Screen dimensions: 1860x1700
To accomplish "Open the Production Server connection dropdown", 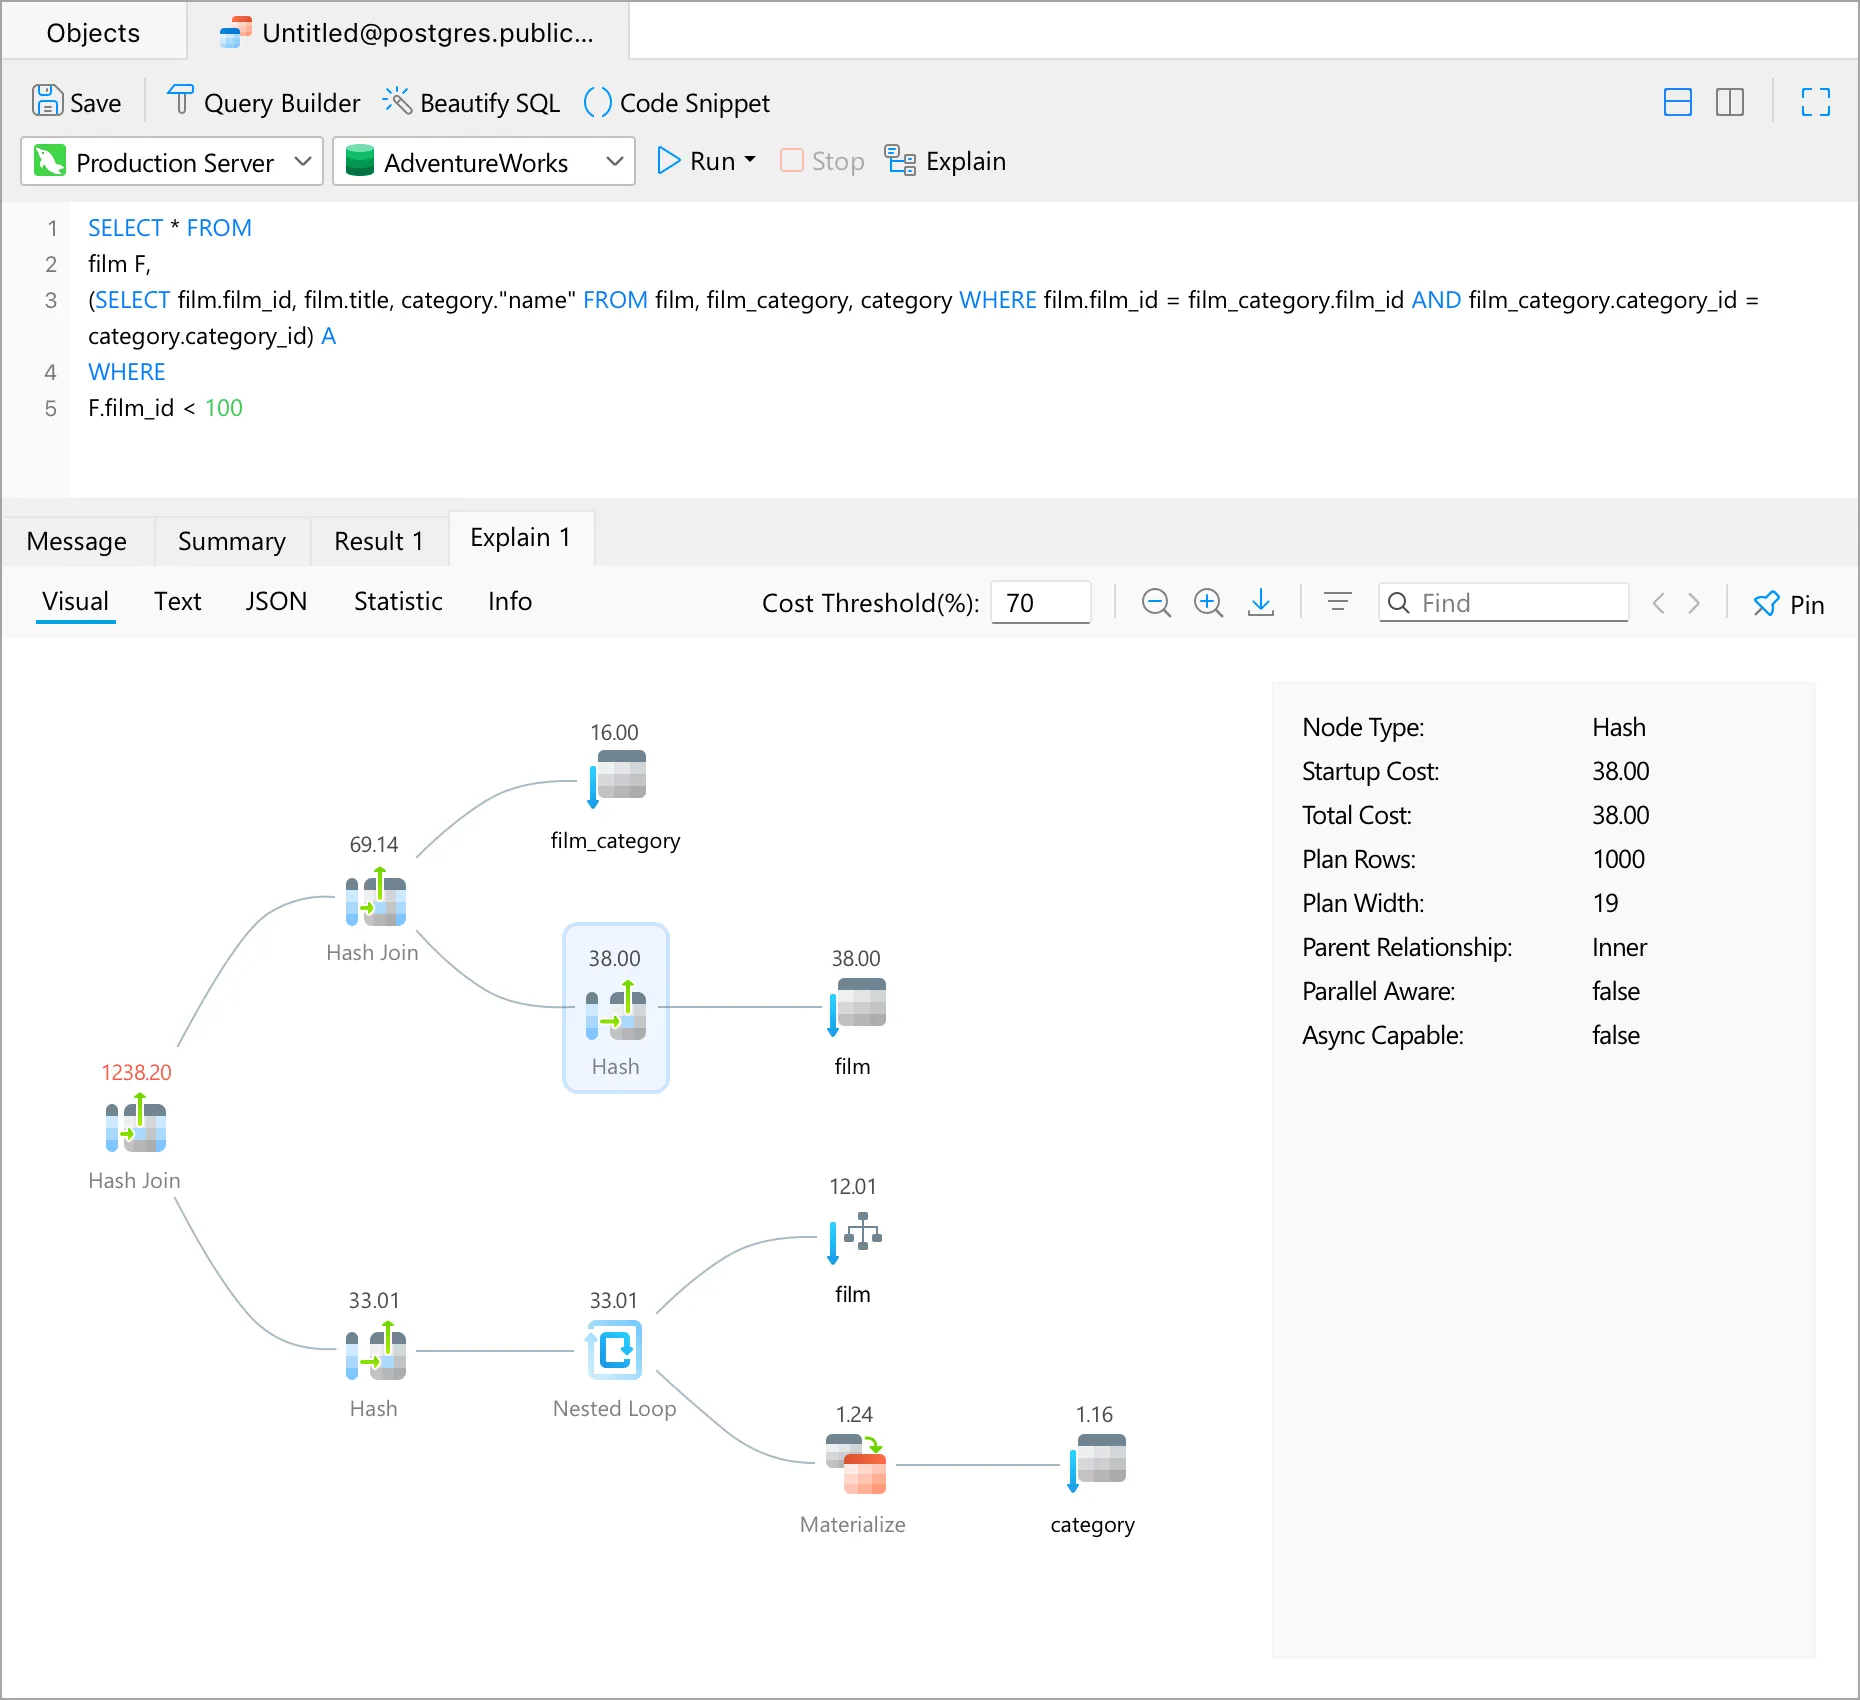I will coord(172,161).
